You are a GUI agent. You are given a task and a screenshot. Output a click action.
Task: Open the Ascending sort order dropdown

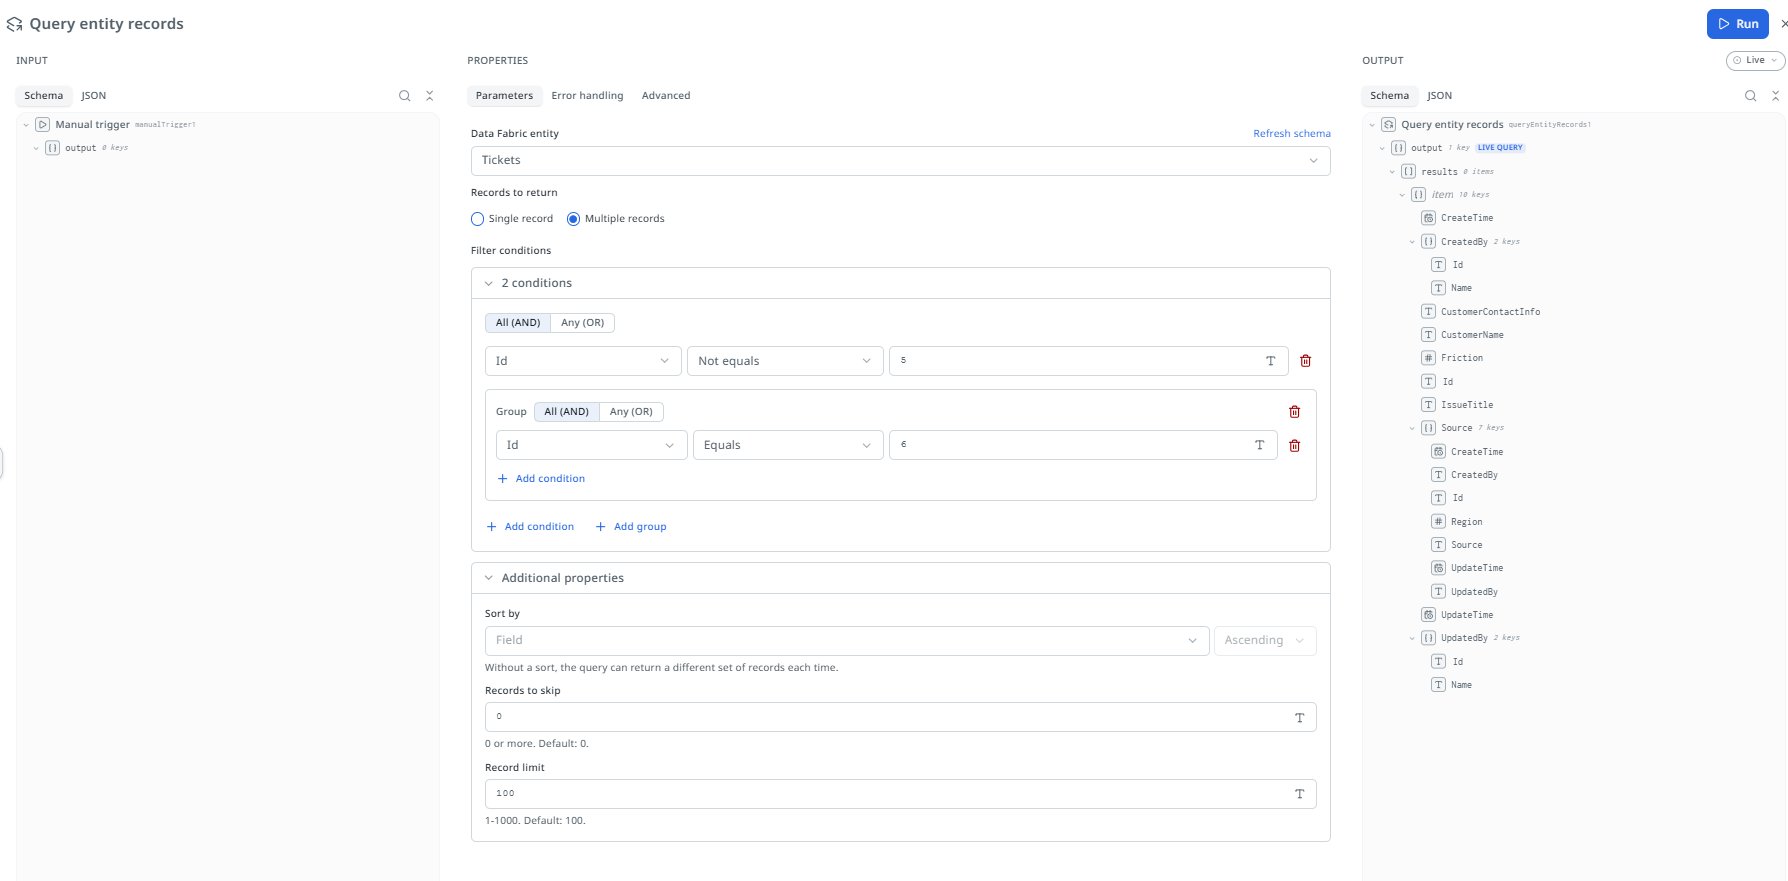click(x=1264, y=641)
